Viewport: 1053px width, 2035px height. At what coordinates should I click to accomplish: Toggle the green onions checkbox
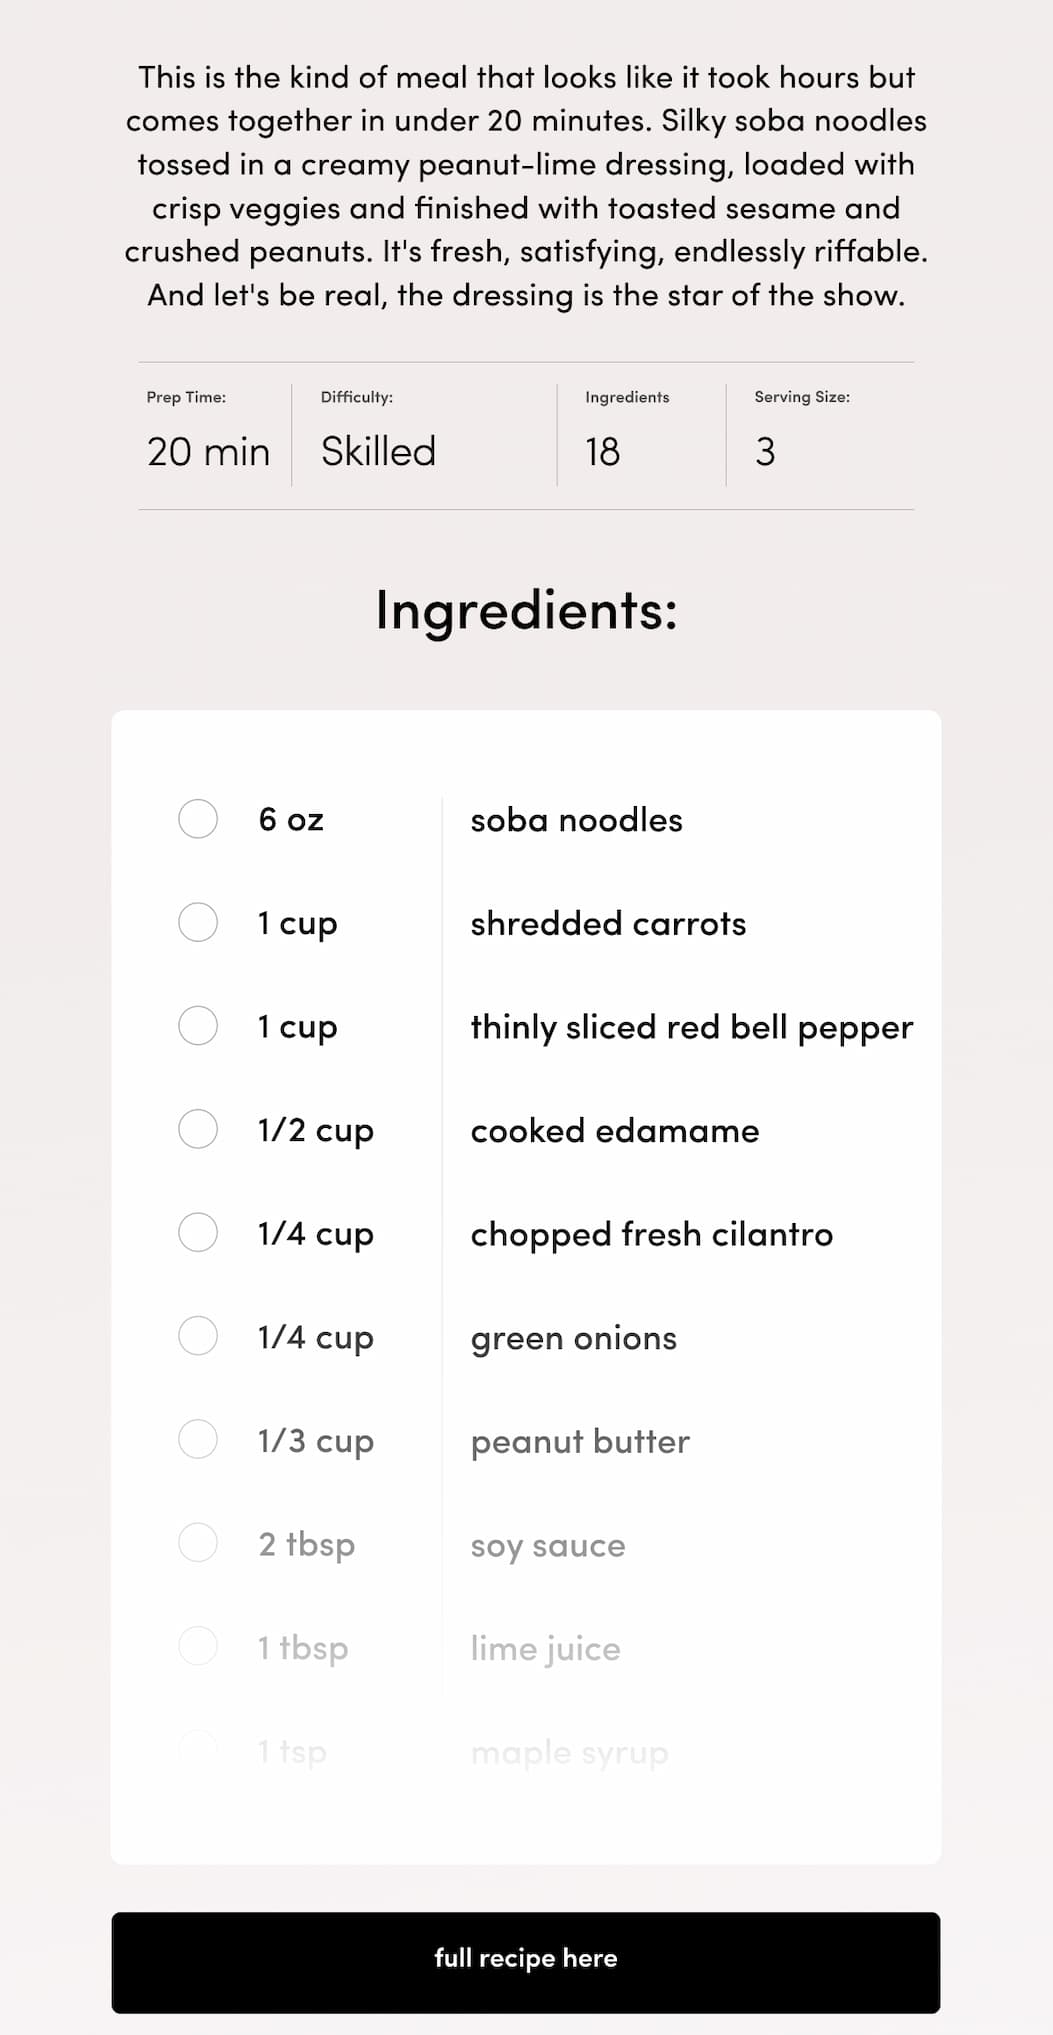click(198, 1336)
